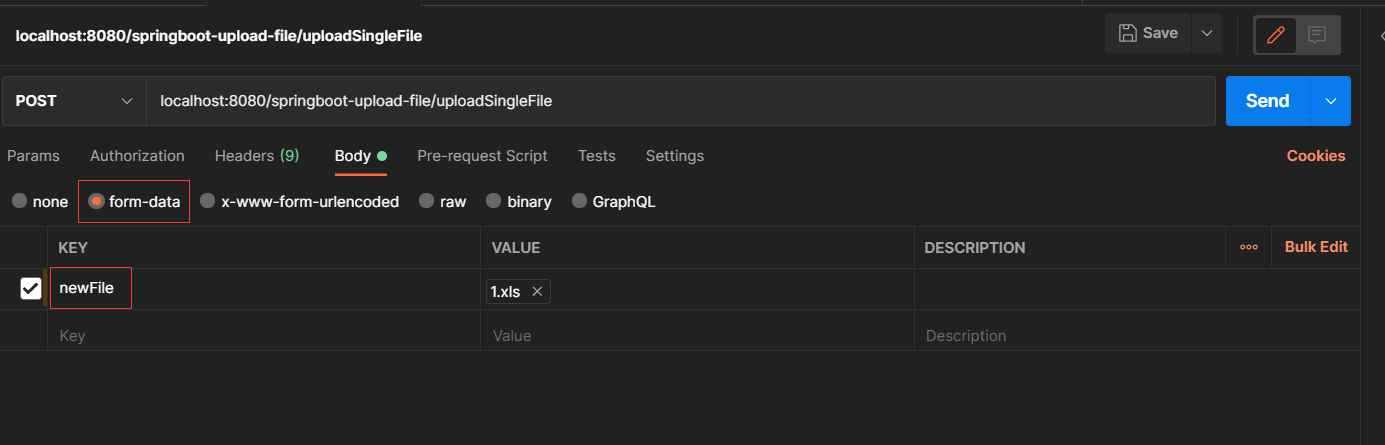Select the GraphQL body option
Viewport: 1385px width, 445px height.
(580, 202)
